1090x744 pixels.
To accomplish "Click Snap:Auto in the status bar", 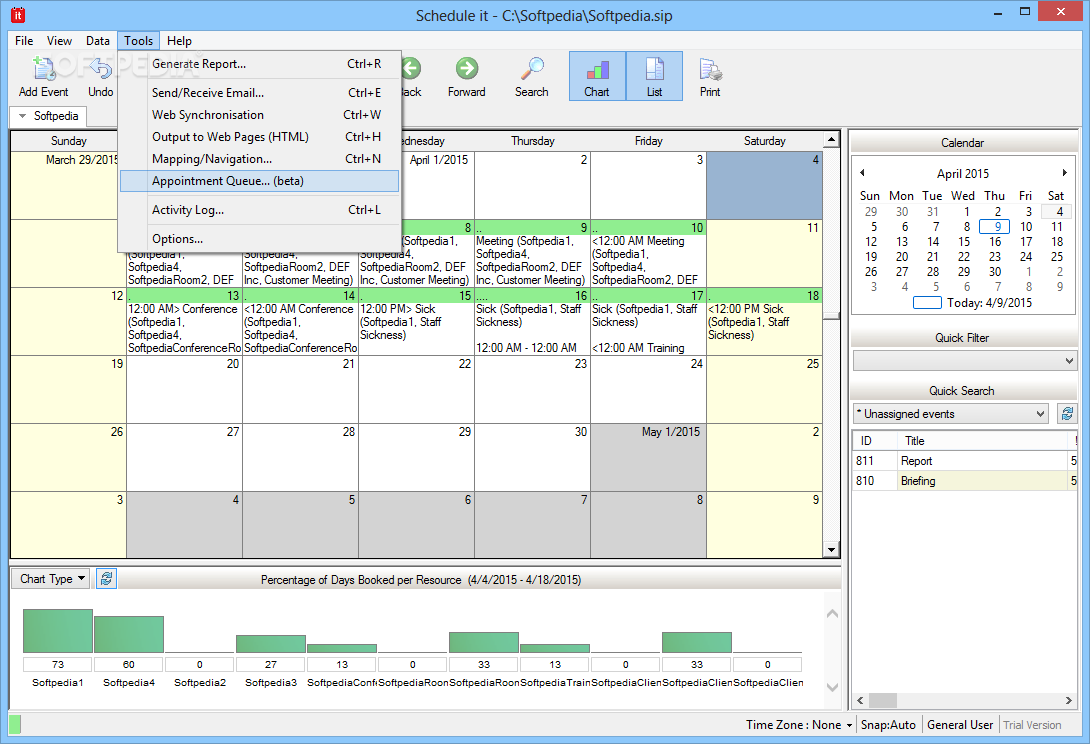I will [888, 725].
